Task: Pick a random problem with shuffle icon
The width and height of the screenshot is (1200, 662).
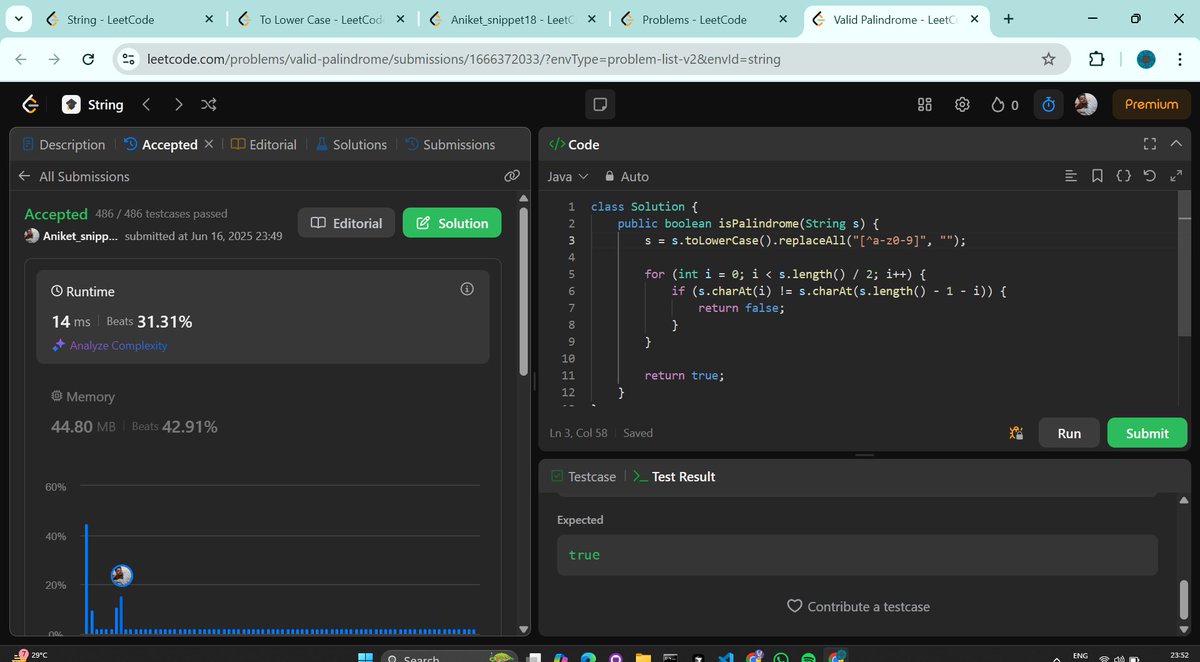Action: point(209,104)
